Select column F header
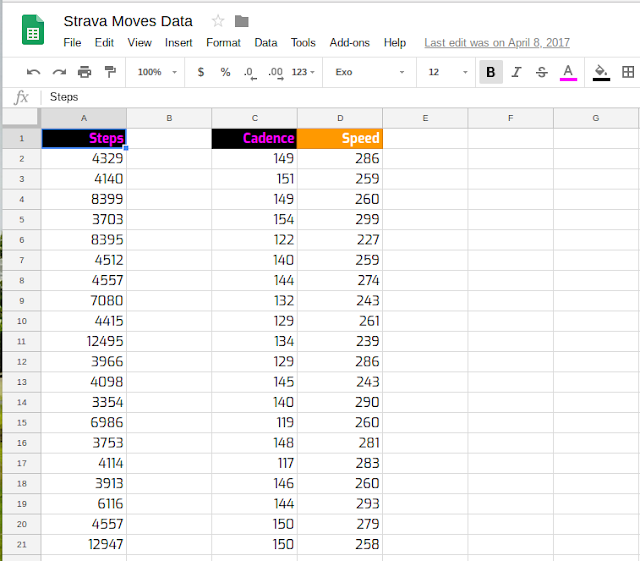 [x=511, y=118]
